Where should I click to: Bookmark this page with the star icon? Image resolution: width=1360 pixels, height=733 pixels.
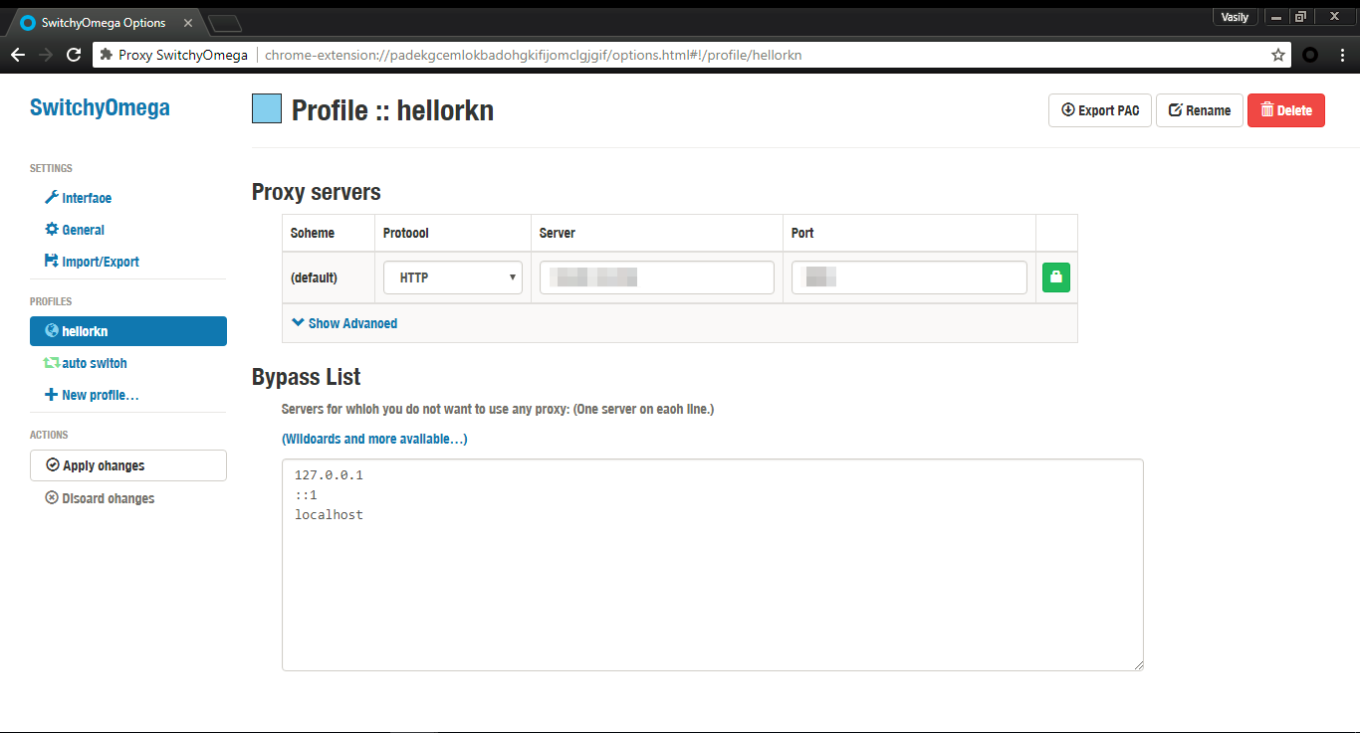1278,55
